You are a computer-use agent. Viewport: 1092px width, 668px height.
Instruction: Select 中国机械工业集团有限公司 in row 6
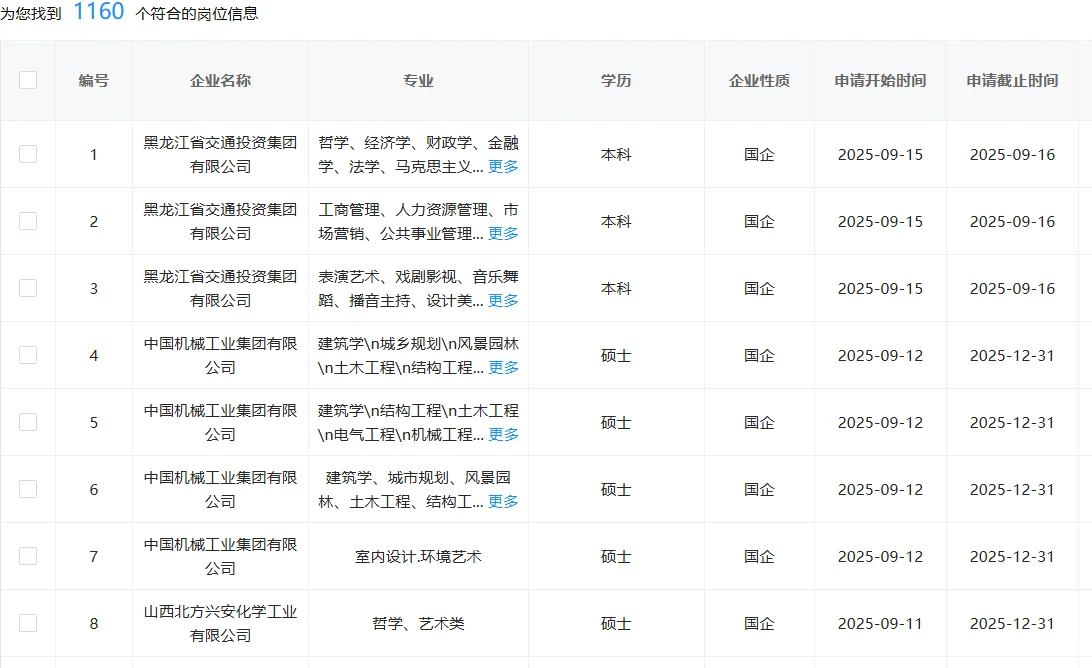click(x=220, y=489)
